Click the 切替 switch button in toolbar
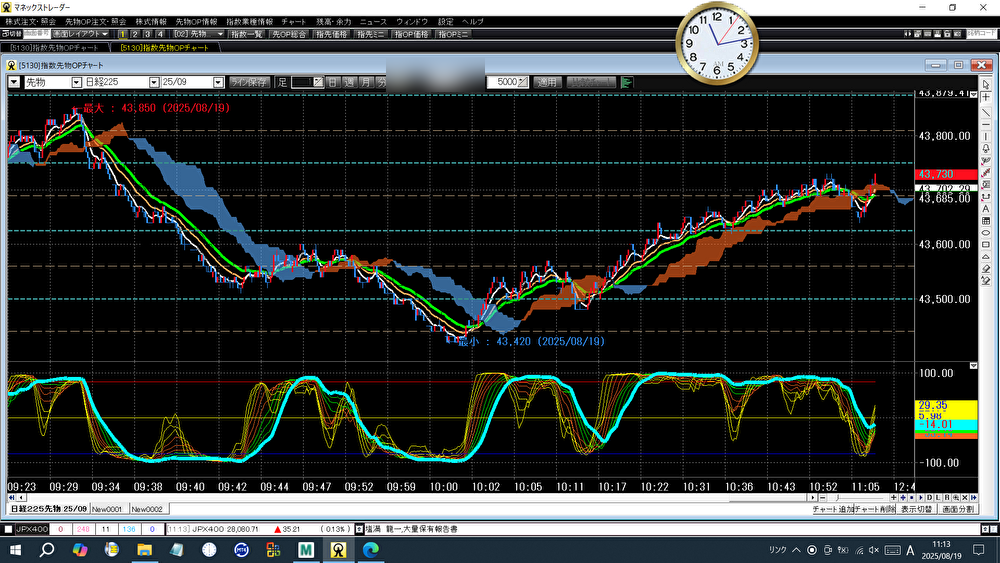1000x563 pixels. (12, 34)
